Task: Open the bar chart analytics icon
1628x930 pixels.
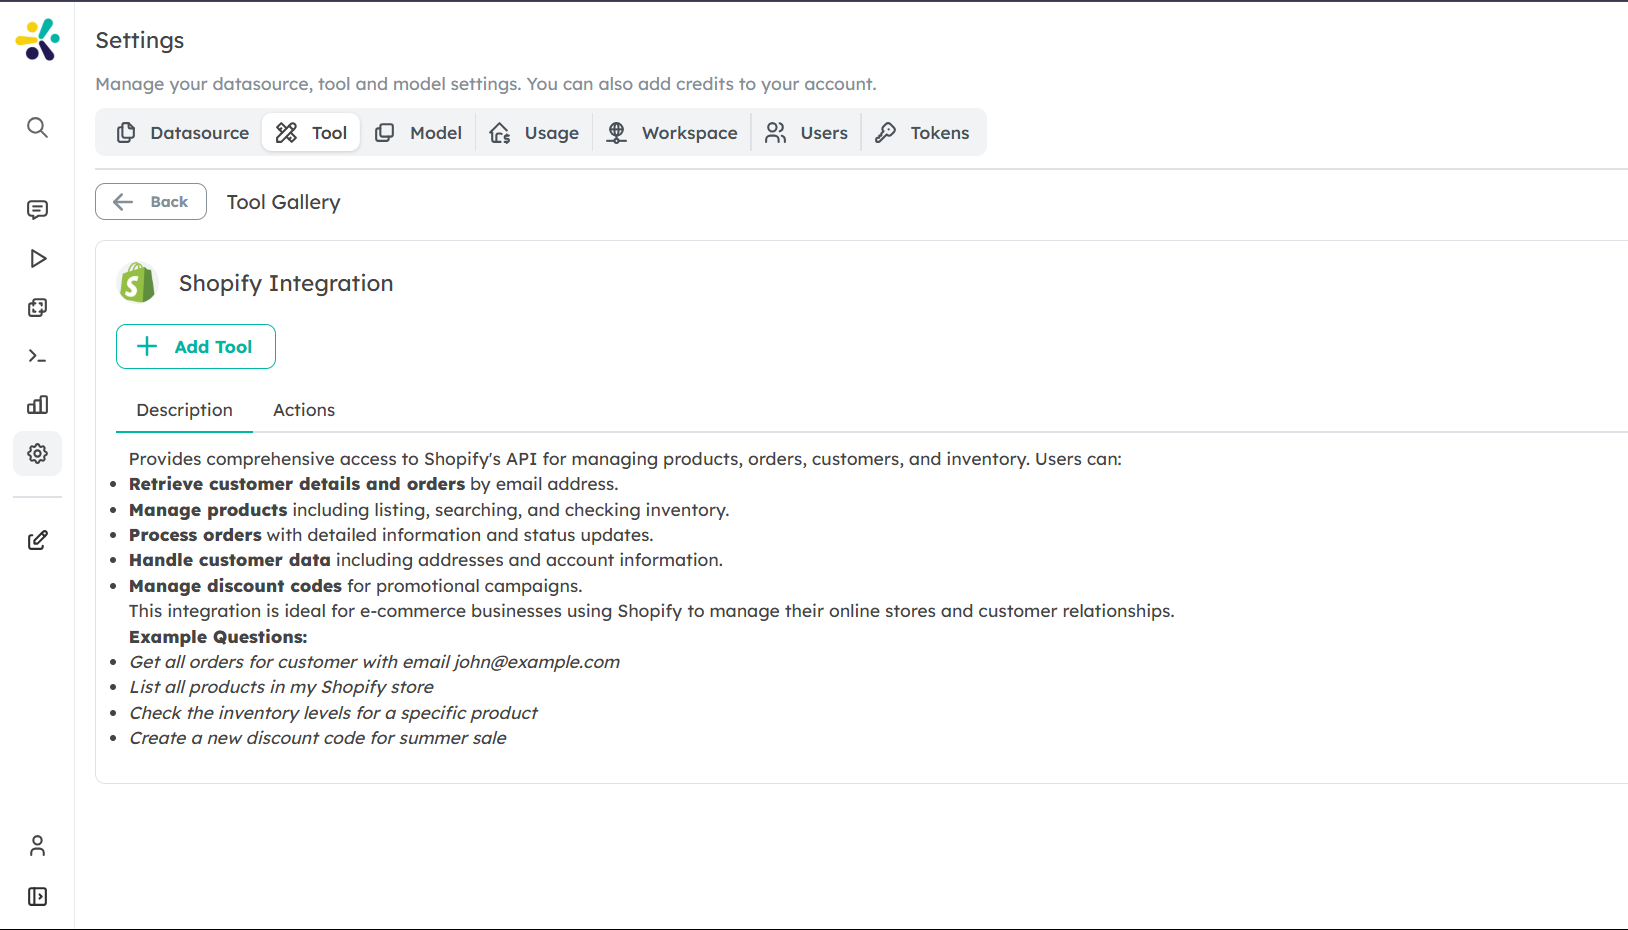Action: click(37, 405)
